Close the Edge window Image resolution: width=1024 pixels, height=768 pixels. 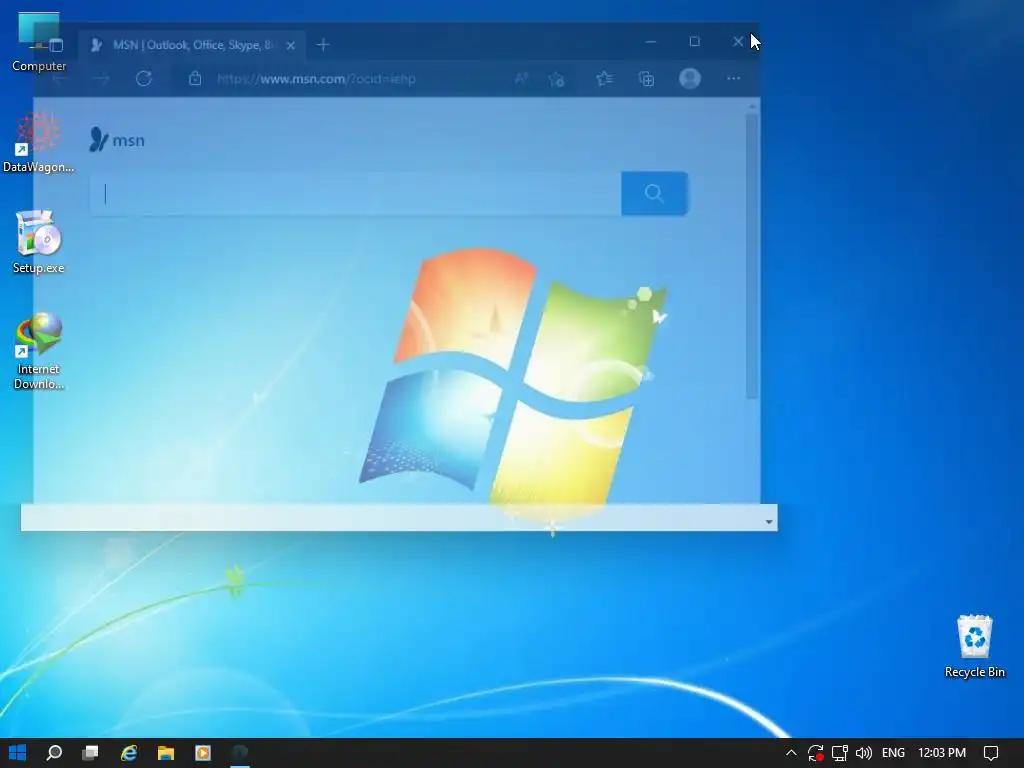tap(738, 42)
